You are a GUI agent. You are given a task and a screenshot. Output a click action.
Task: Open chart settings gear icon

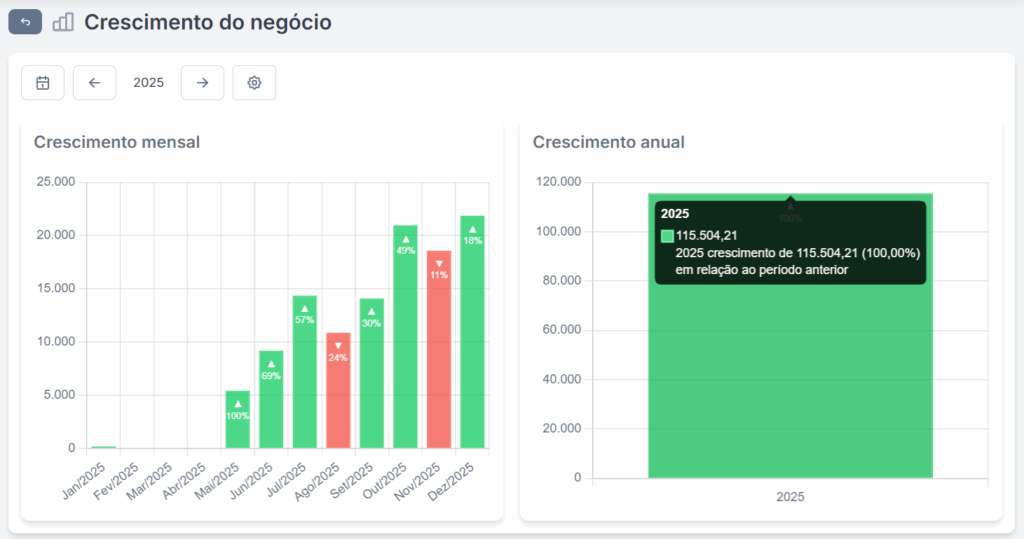click(254, 83)
